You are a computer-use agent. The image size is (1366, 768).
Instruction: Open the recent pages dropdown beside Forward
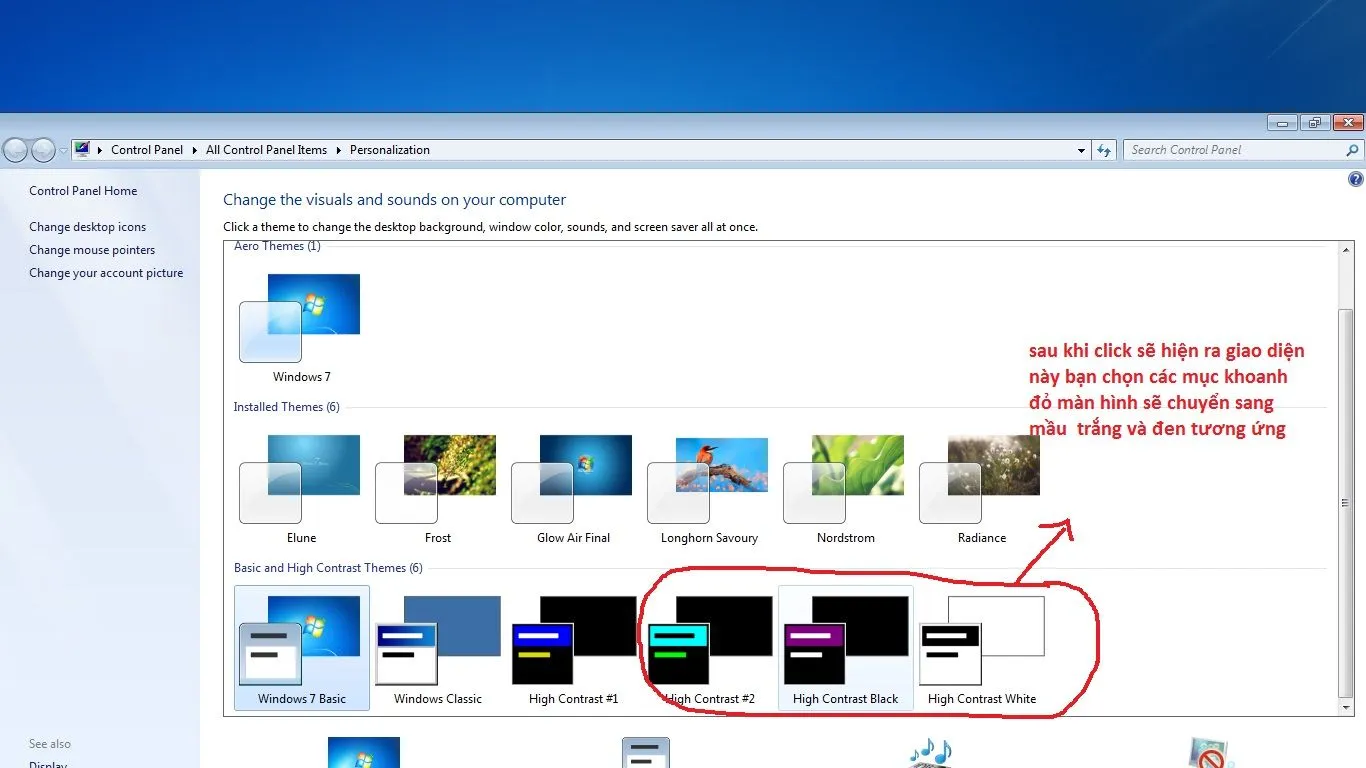pos(63,150)
